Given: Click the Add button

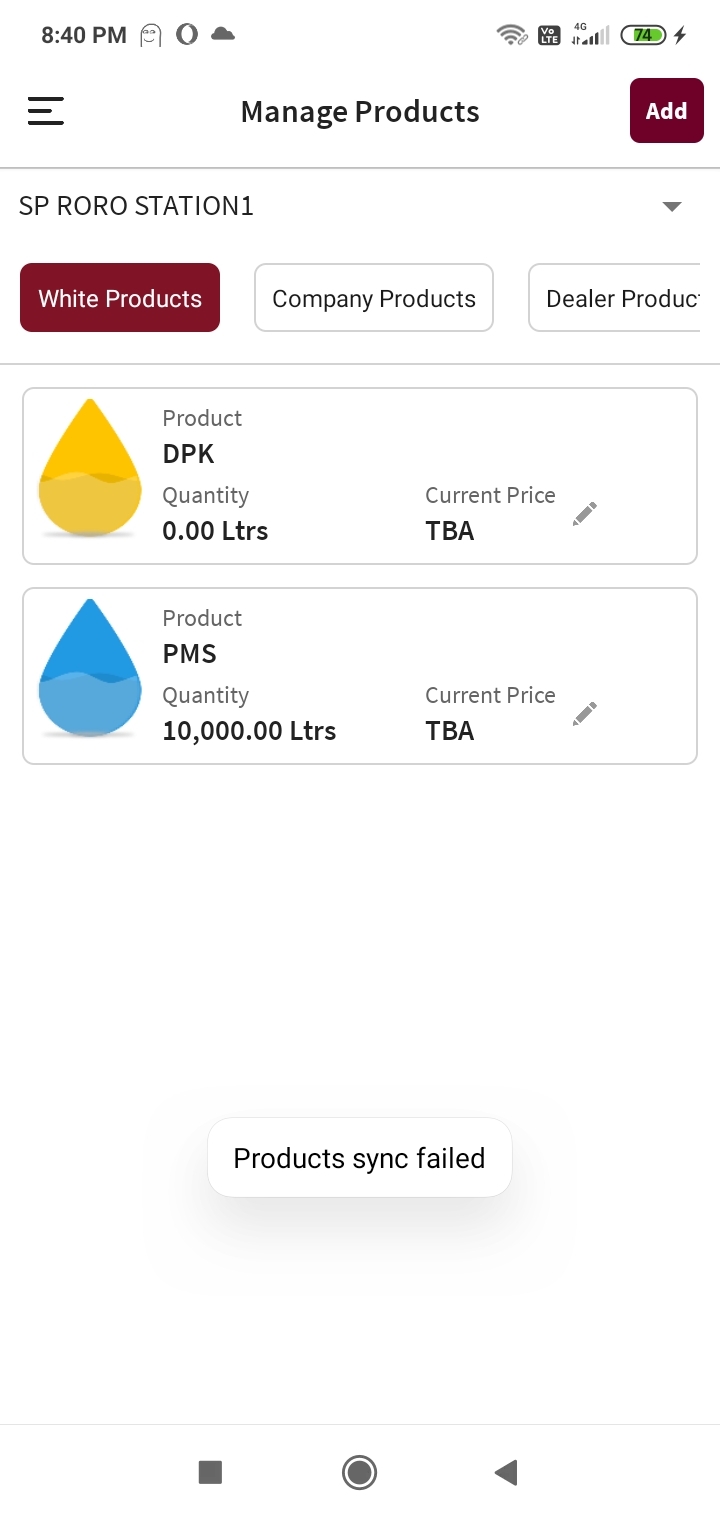Looking at the screenshot, I should click(x=667, y=111).
